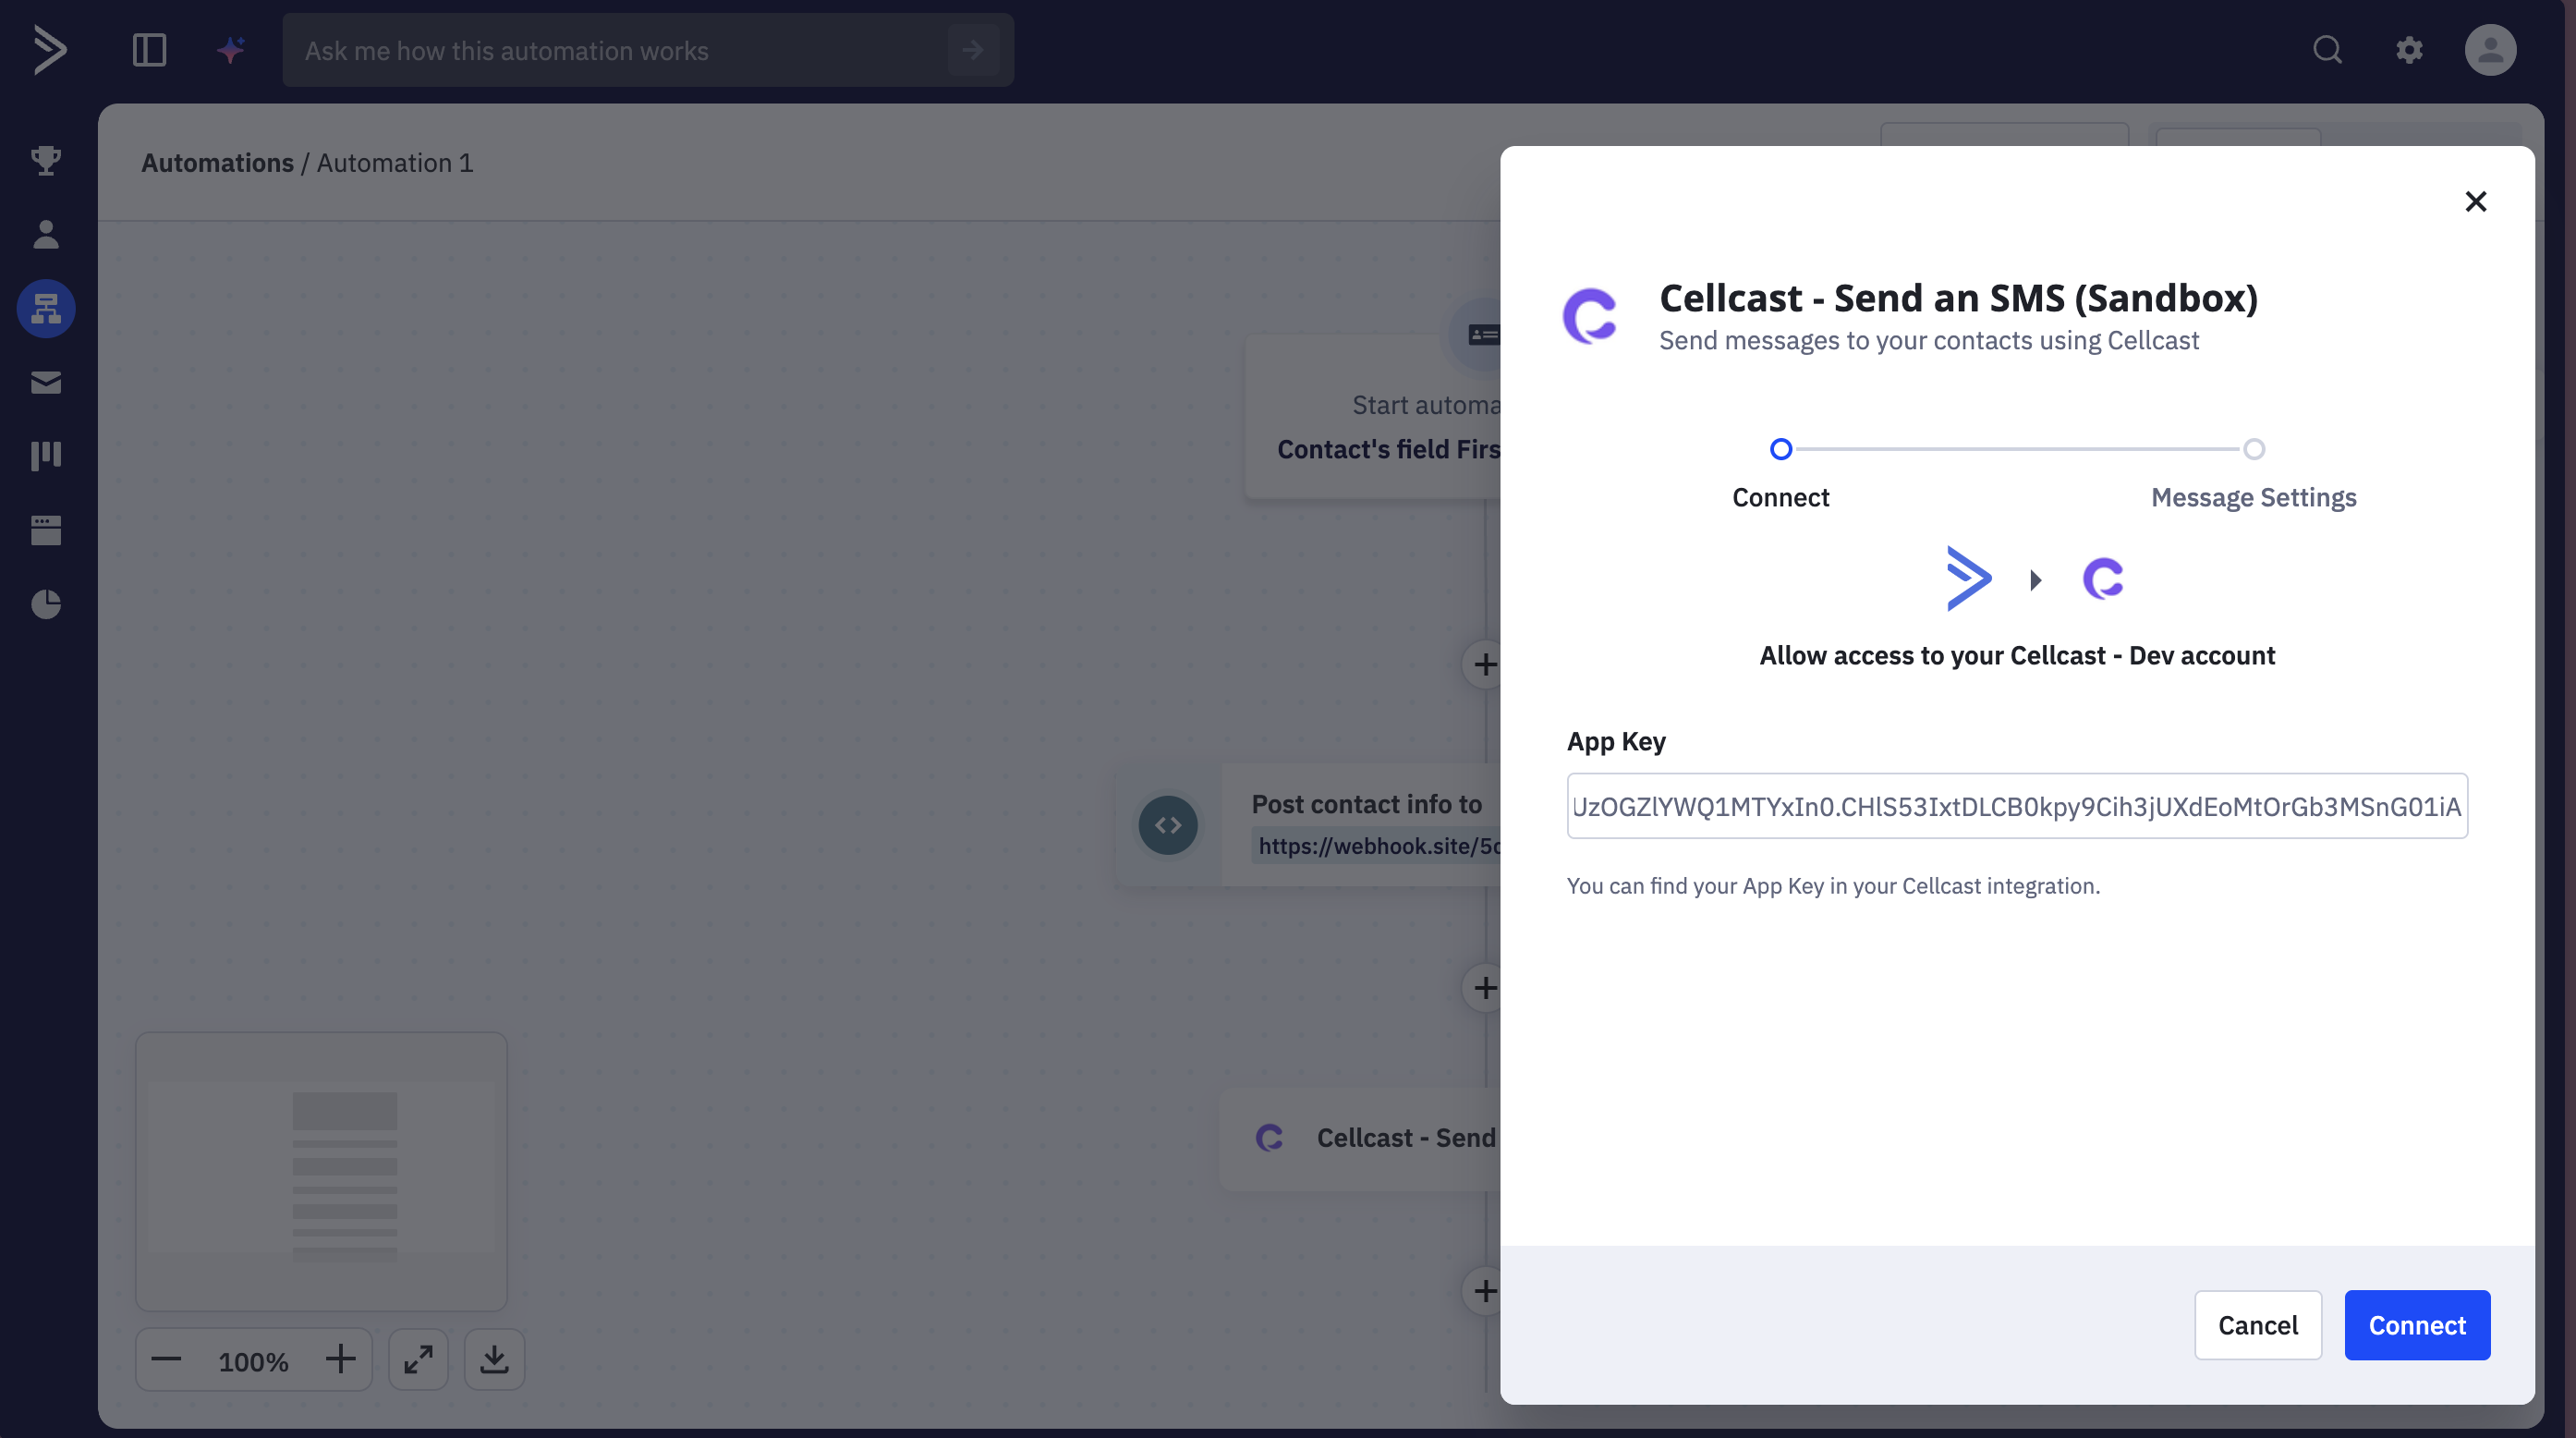2576x1438 pixels.
Task: Zoom in the automation canvas
Action: tap(340, 1360)
